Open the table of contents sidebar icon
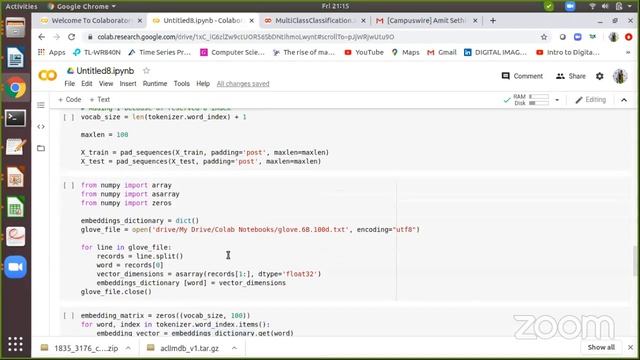The height and width of the screenshot is (360, 640). [41, 105]
